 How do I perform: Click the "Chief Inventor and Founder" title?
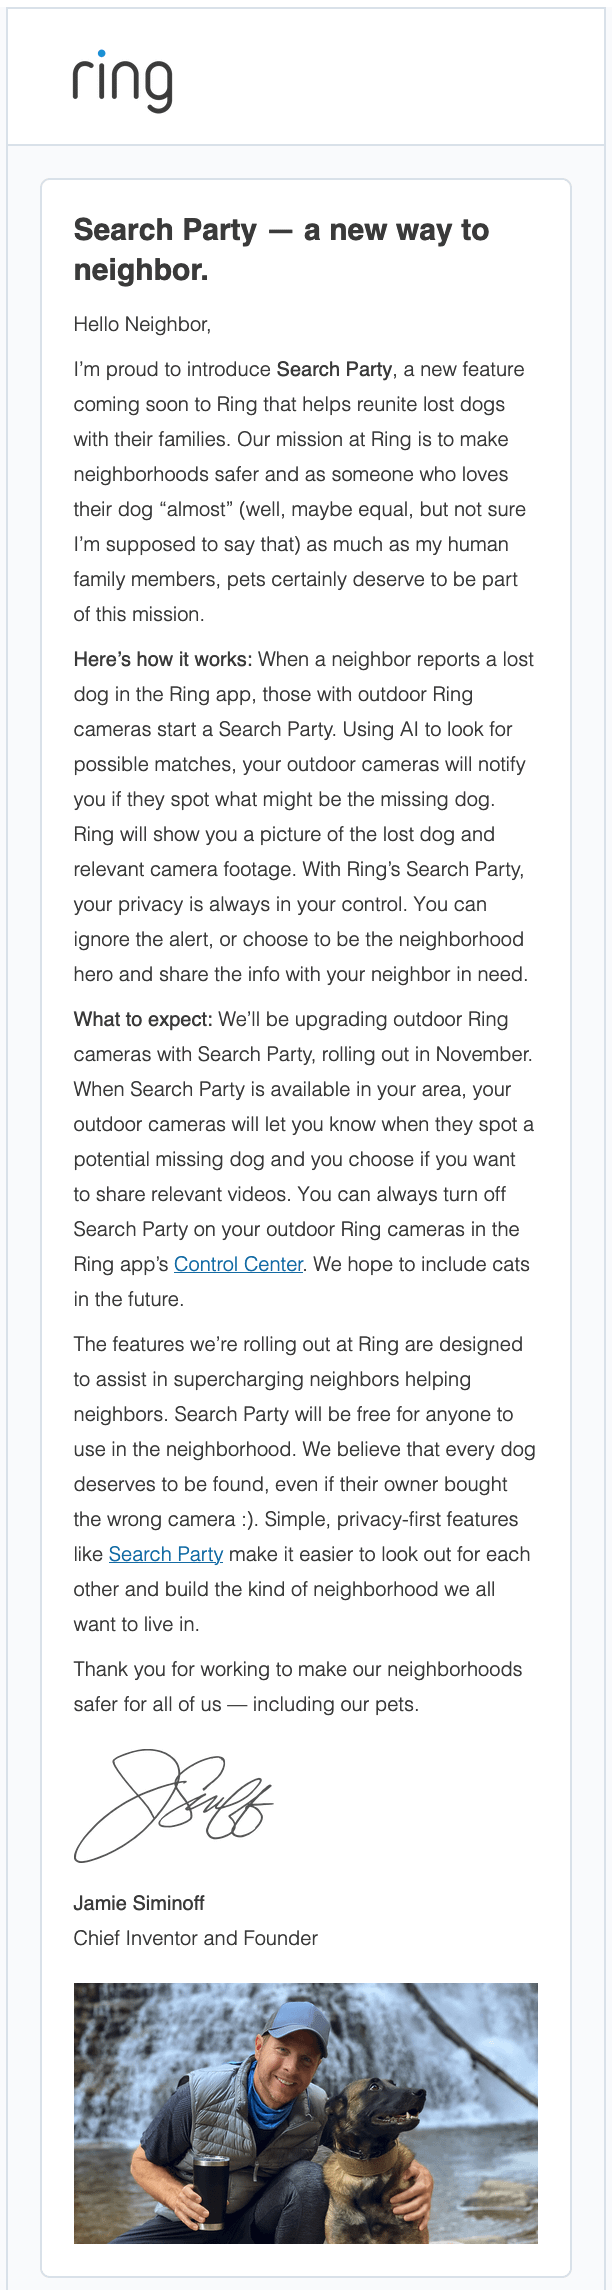tap(195, 1938)
